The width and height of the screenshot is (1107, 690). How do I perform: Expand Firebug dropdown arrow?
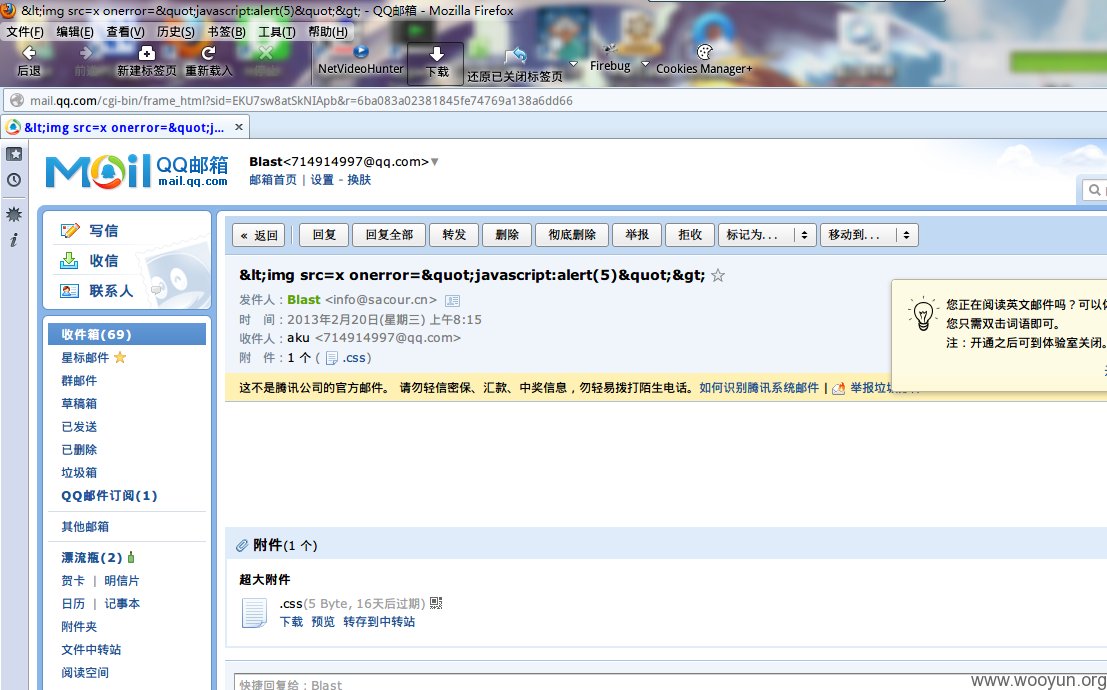pos(645,64)
